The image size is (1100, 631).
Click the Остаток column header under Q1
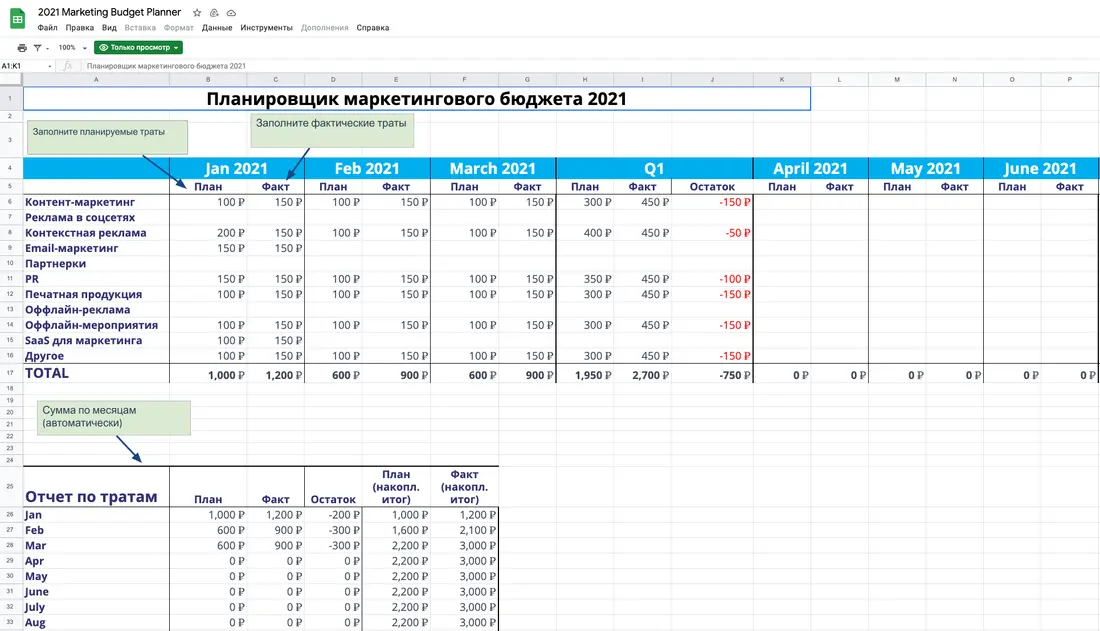(x=712, y=187)
